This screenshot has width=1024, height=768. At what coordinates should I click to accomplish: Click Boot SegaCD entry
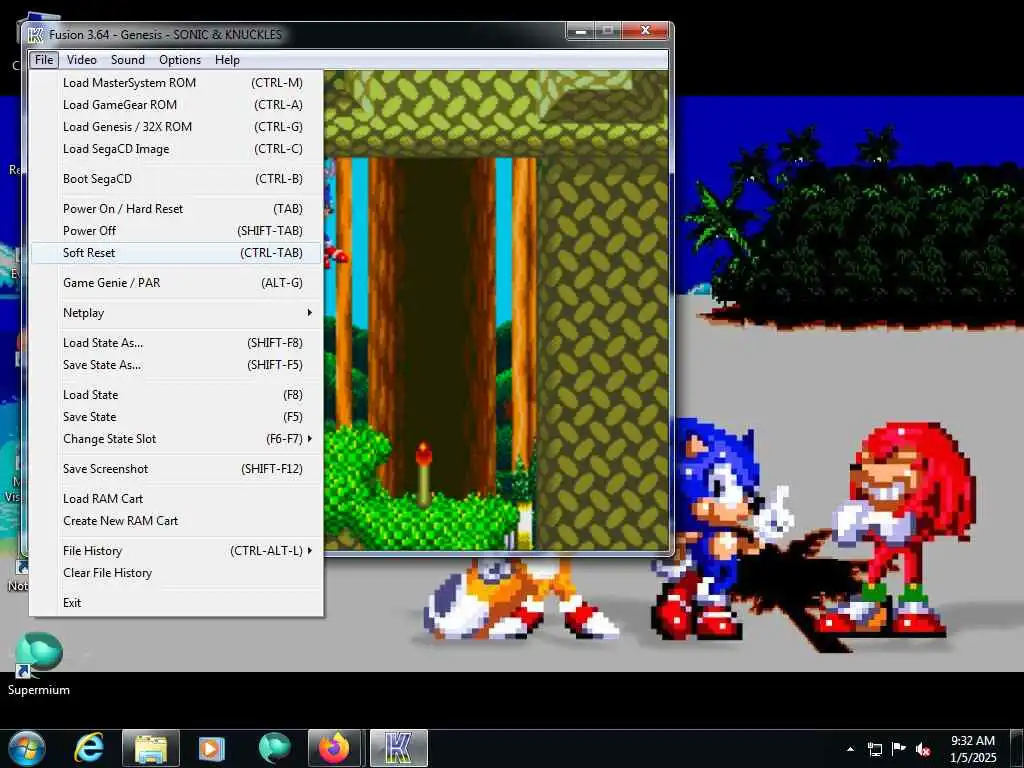[176, 179]
